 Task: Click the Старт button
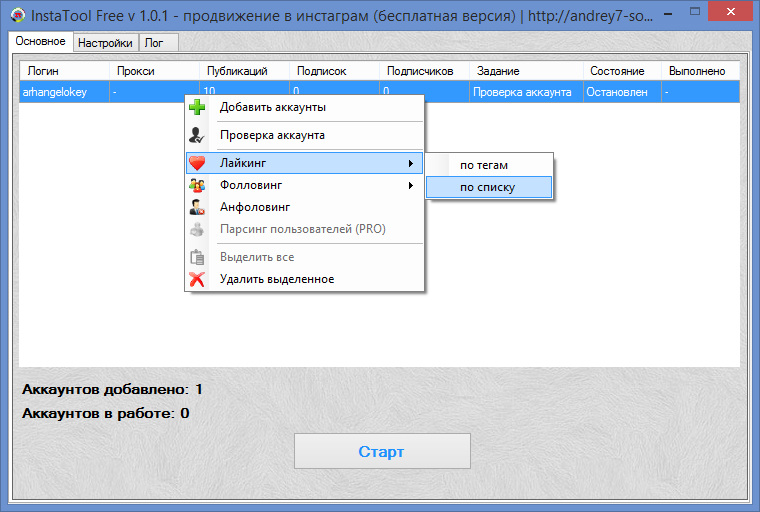(382, 451)
